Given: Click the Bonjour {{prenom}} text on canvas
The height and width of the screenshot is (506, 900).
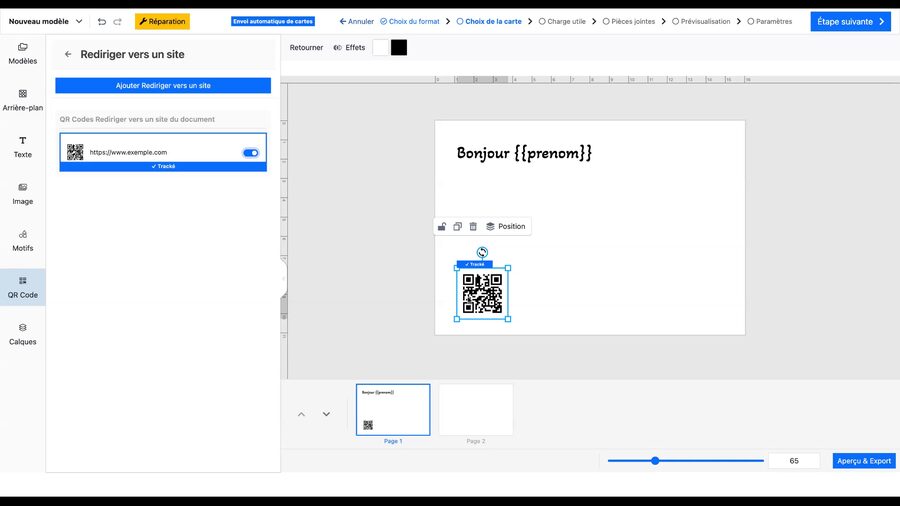Looking at the screenshot, I should (x=524, y=153).
